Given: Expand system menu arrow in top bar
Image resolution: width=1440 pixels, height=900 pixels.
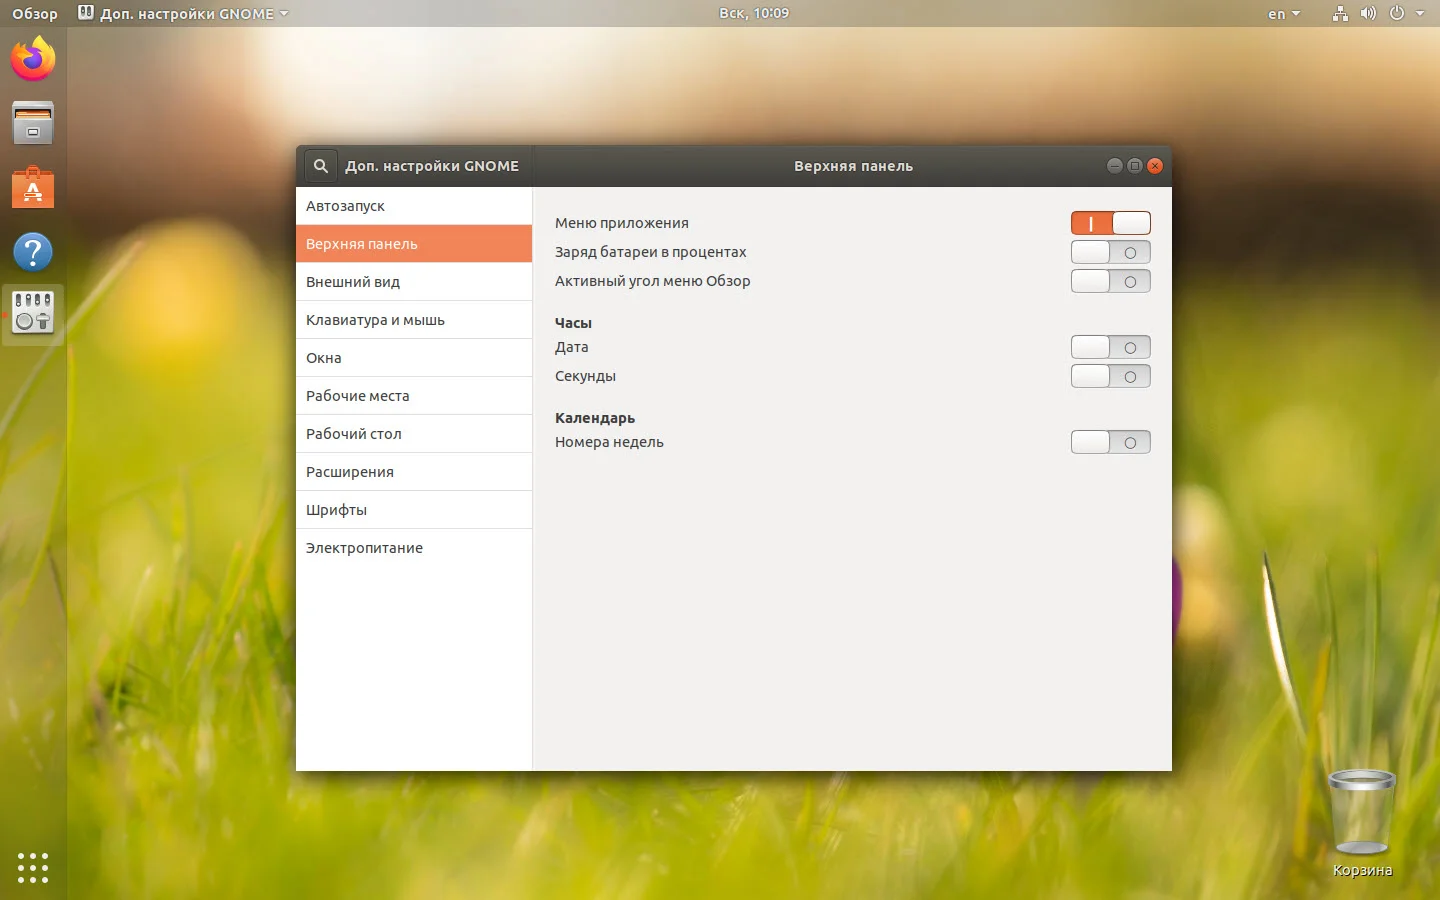Looking at the screenshot, I should click(x=1420, y=14).
